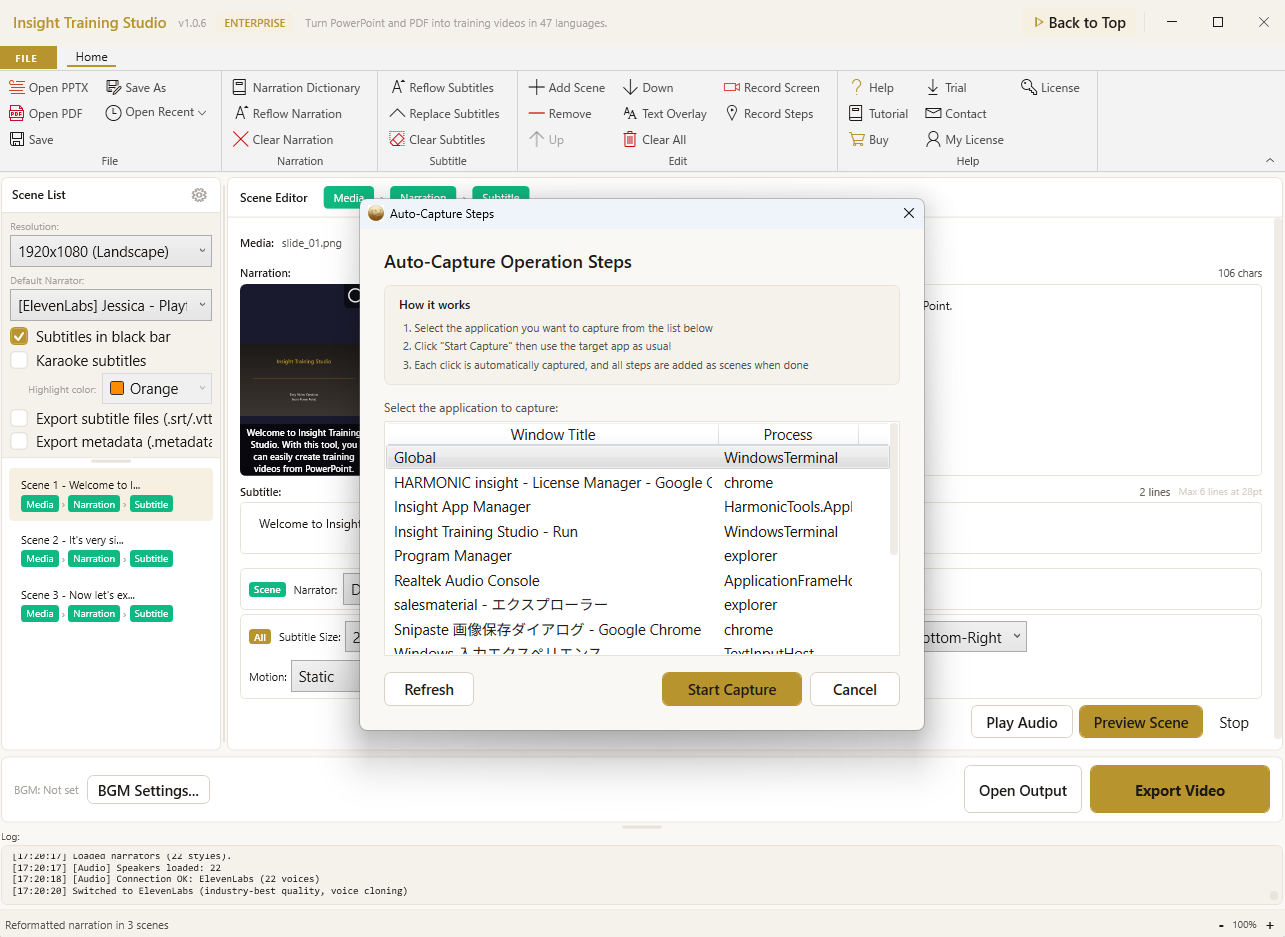Select the Home ribbon tab

click(91, 58)
